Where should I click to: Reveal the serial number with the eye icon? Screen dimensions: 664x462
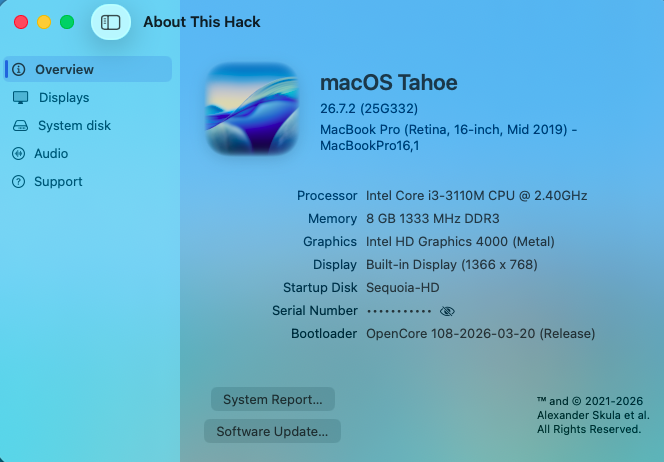tap(447, 311)
